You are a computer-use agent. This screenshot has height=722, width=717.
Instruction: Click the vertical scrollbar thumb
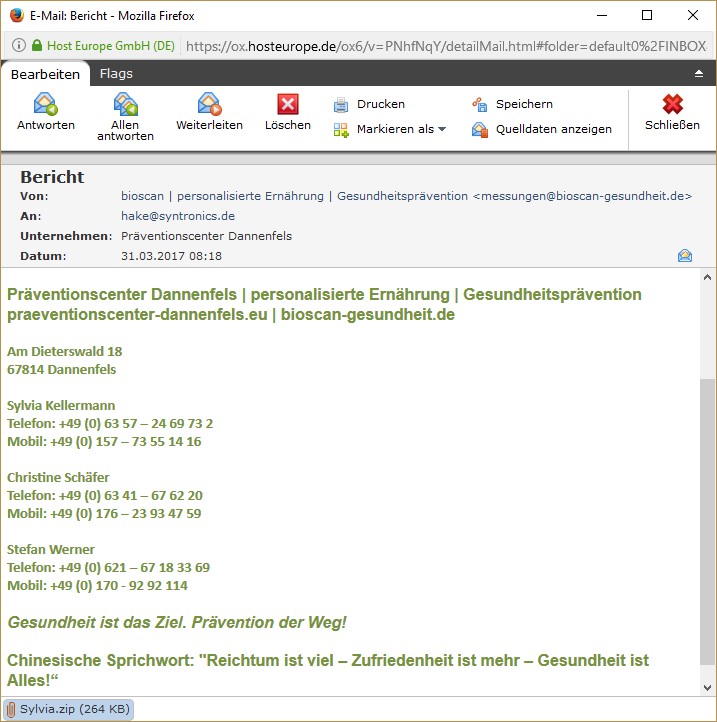click(x=708, y=521)
